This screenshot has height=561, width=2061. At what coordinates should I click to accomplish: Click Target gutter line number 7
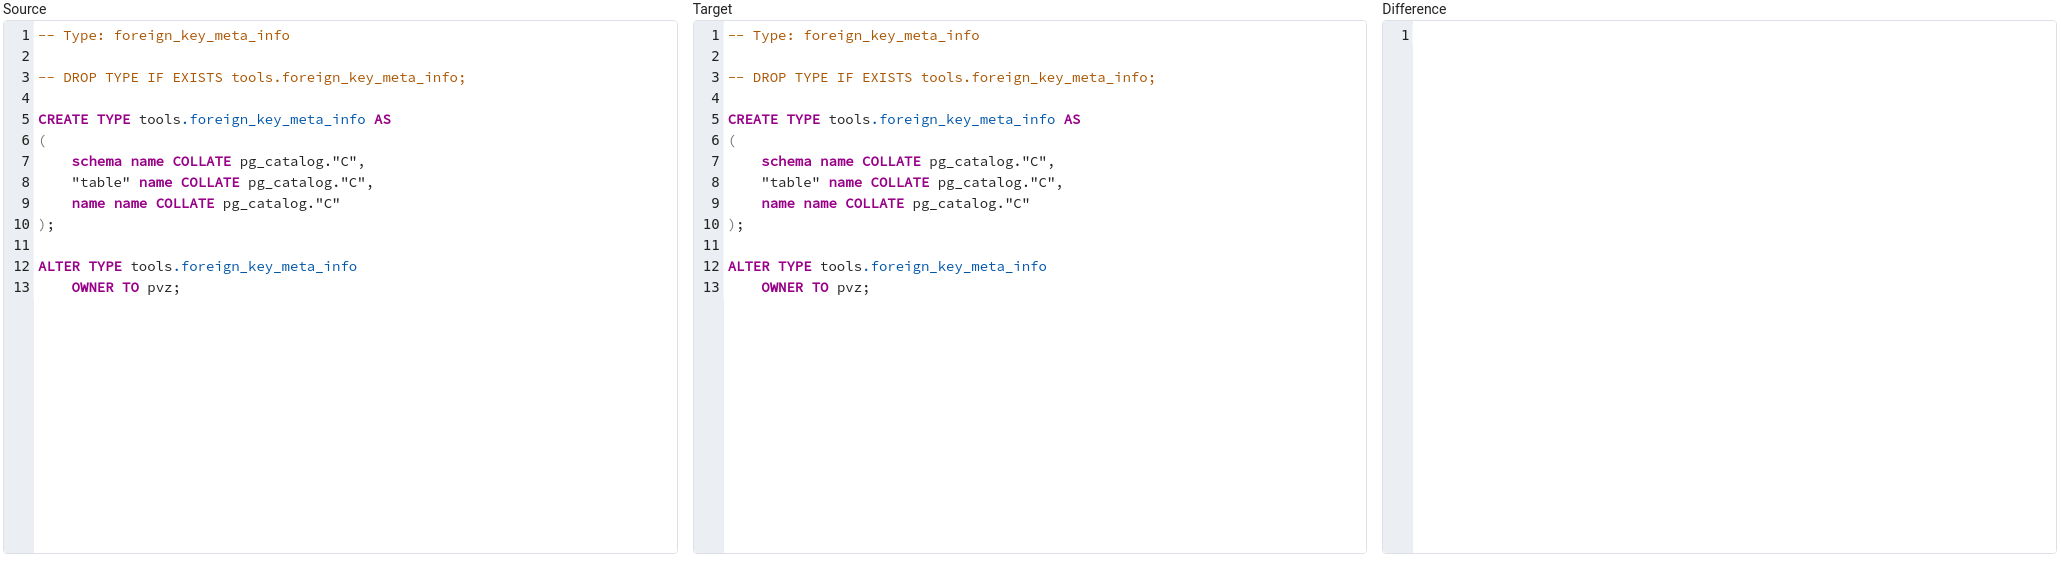715,161
